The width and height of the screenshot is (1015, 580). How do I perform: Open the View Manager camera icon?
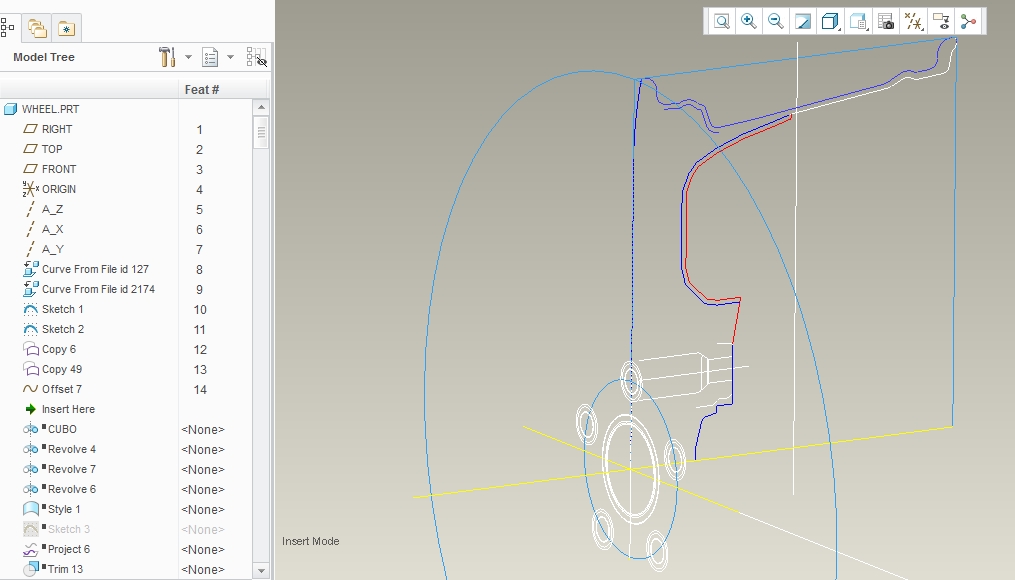[x=886, y=21]
